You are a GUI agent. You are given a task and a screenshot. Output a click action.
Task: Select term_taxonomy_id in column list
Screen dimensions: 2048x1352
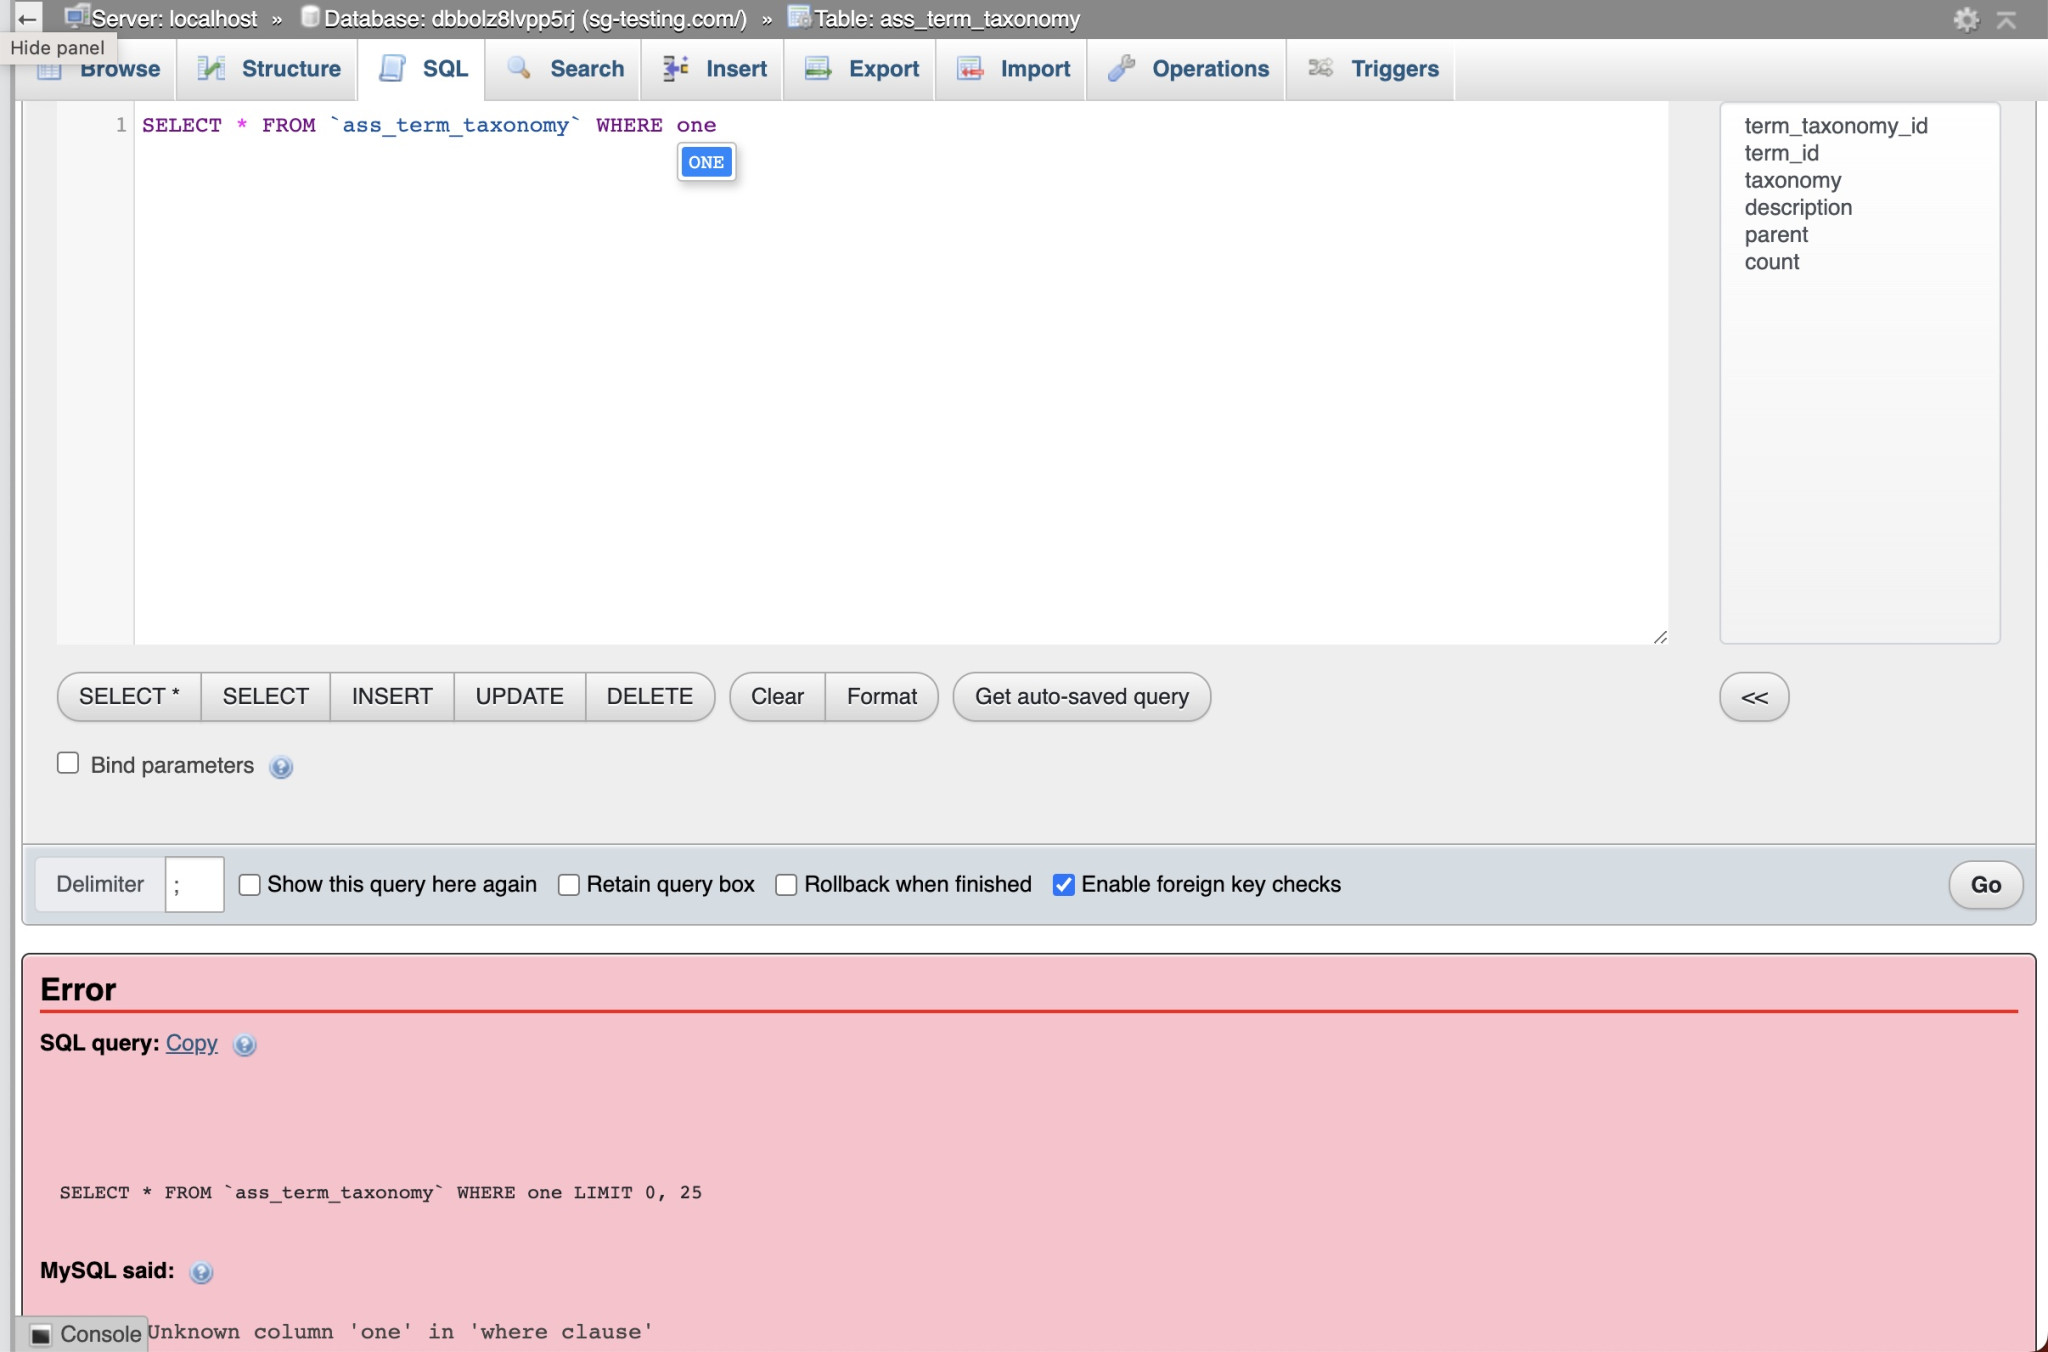pos(1835,126)
